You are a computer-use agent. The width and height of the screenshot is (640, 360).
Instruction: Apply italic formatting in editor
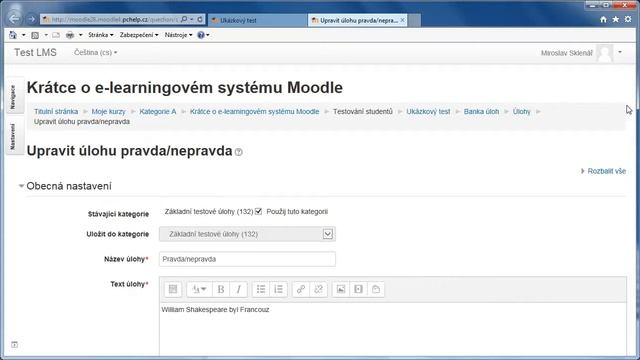pyautogui.click(x=238, y=289)
